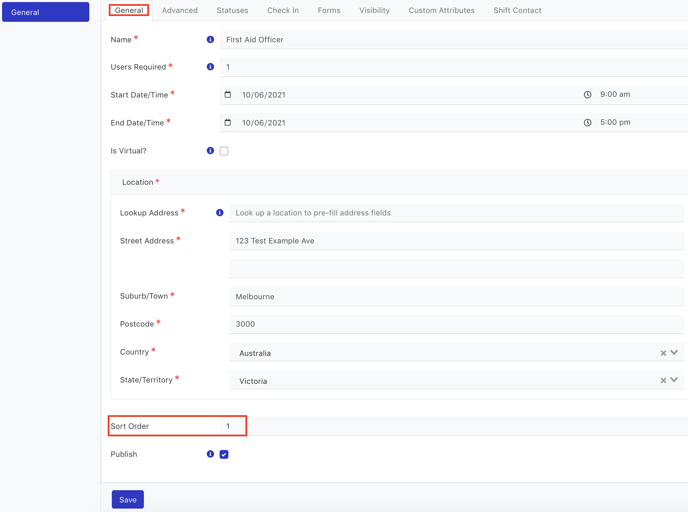This screenshot has width=688, height=512.
Task: Click the Street Address first line field
Action: pyautogui.click(x=456, y=240)
